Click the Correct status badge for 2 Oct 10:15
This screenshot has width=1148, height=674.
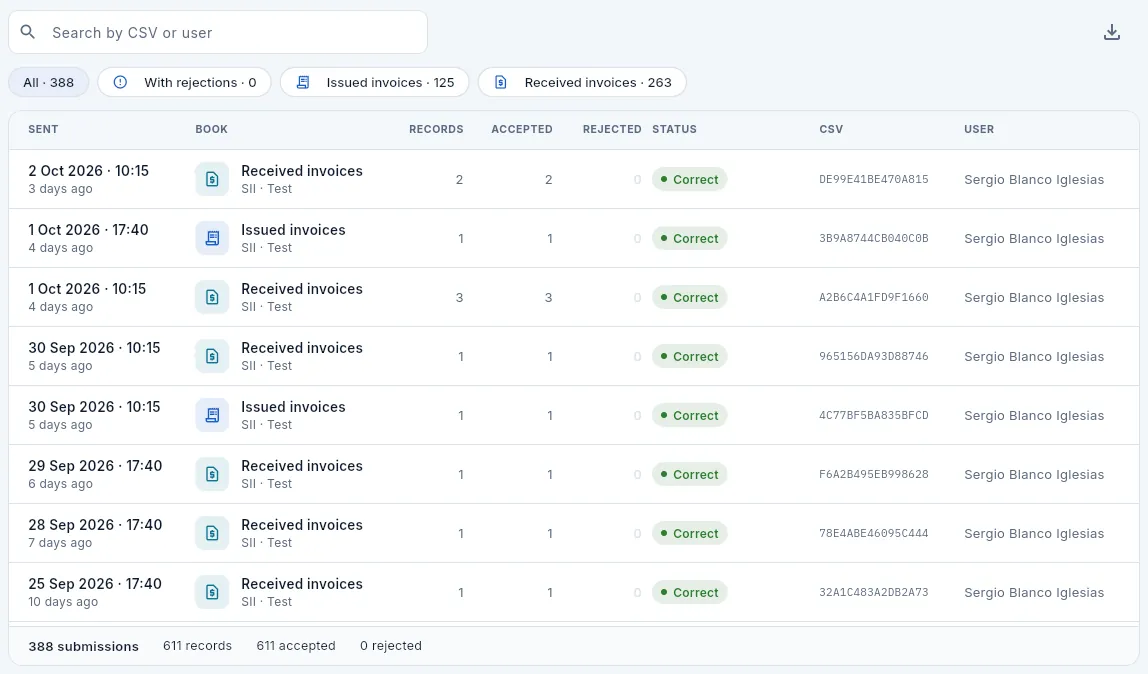point(689,179)
